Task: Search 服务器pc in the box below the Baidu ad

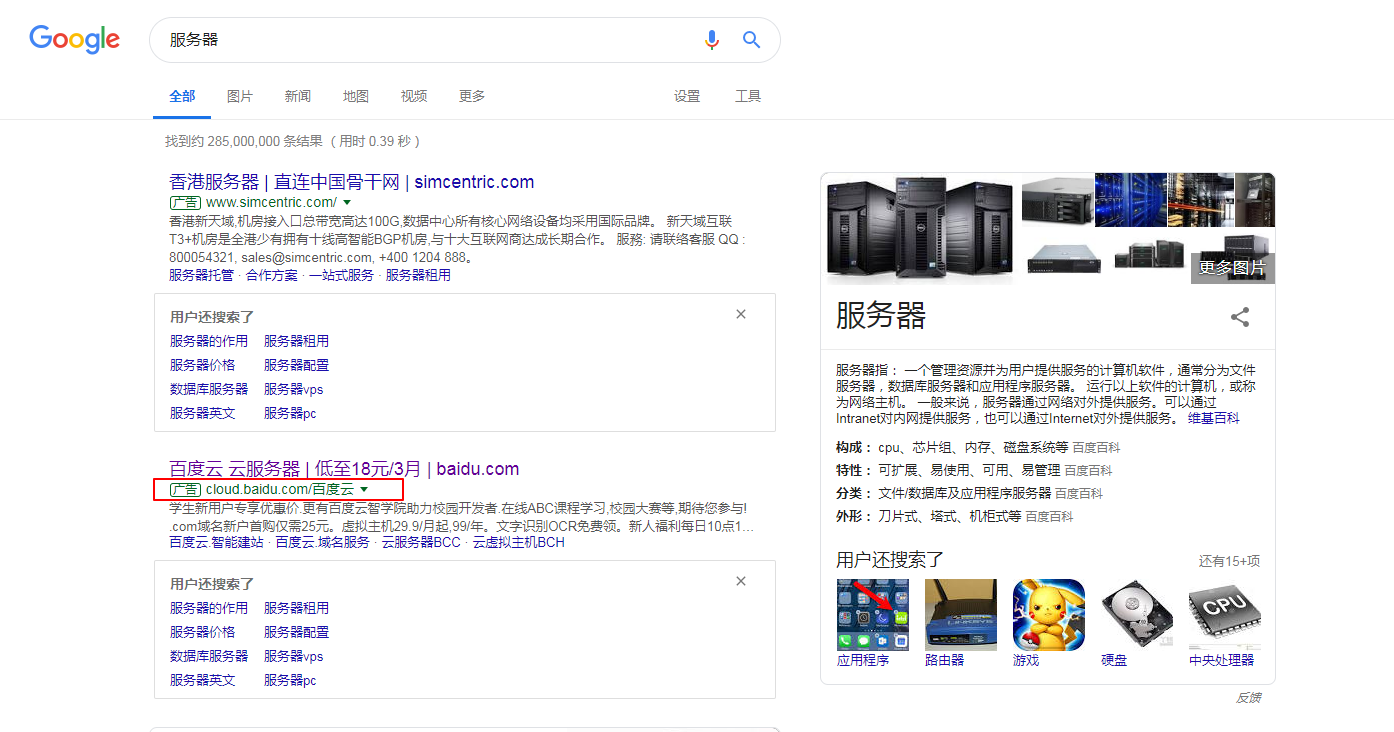Action: tap(290, 680)
